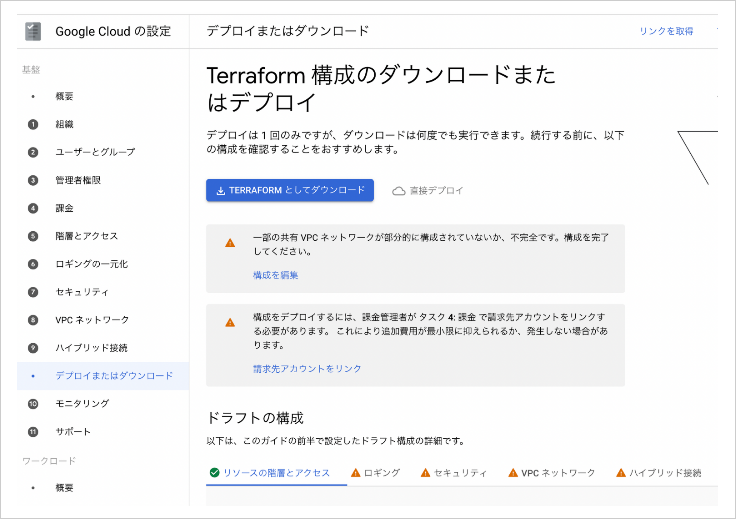The image size is (736, 519).
Task: Go to 概要 under 基盤 section
Action: click(64, 96)
